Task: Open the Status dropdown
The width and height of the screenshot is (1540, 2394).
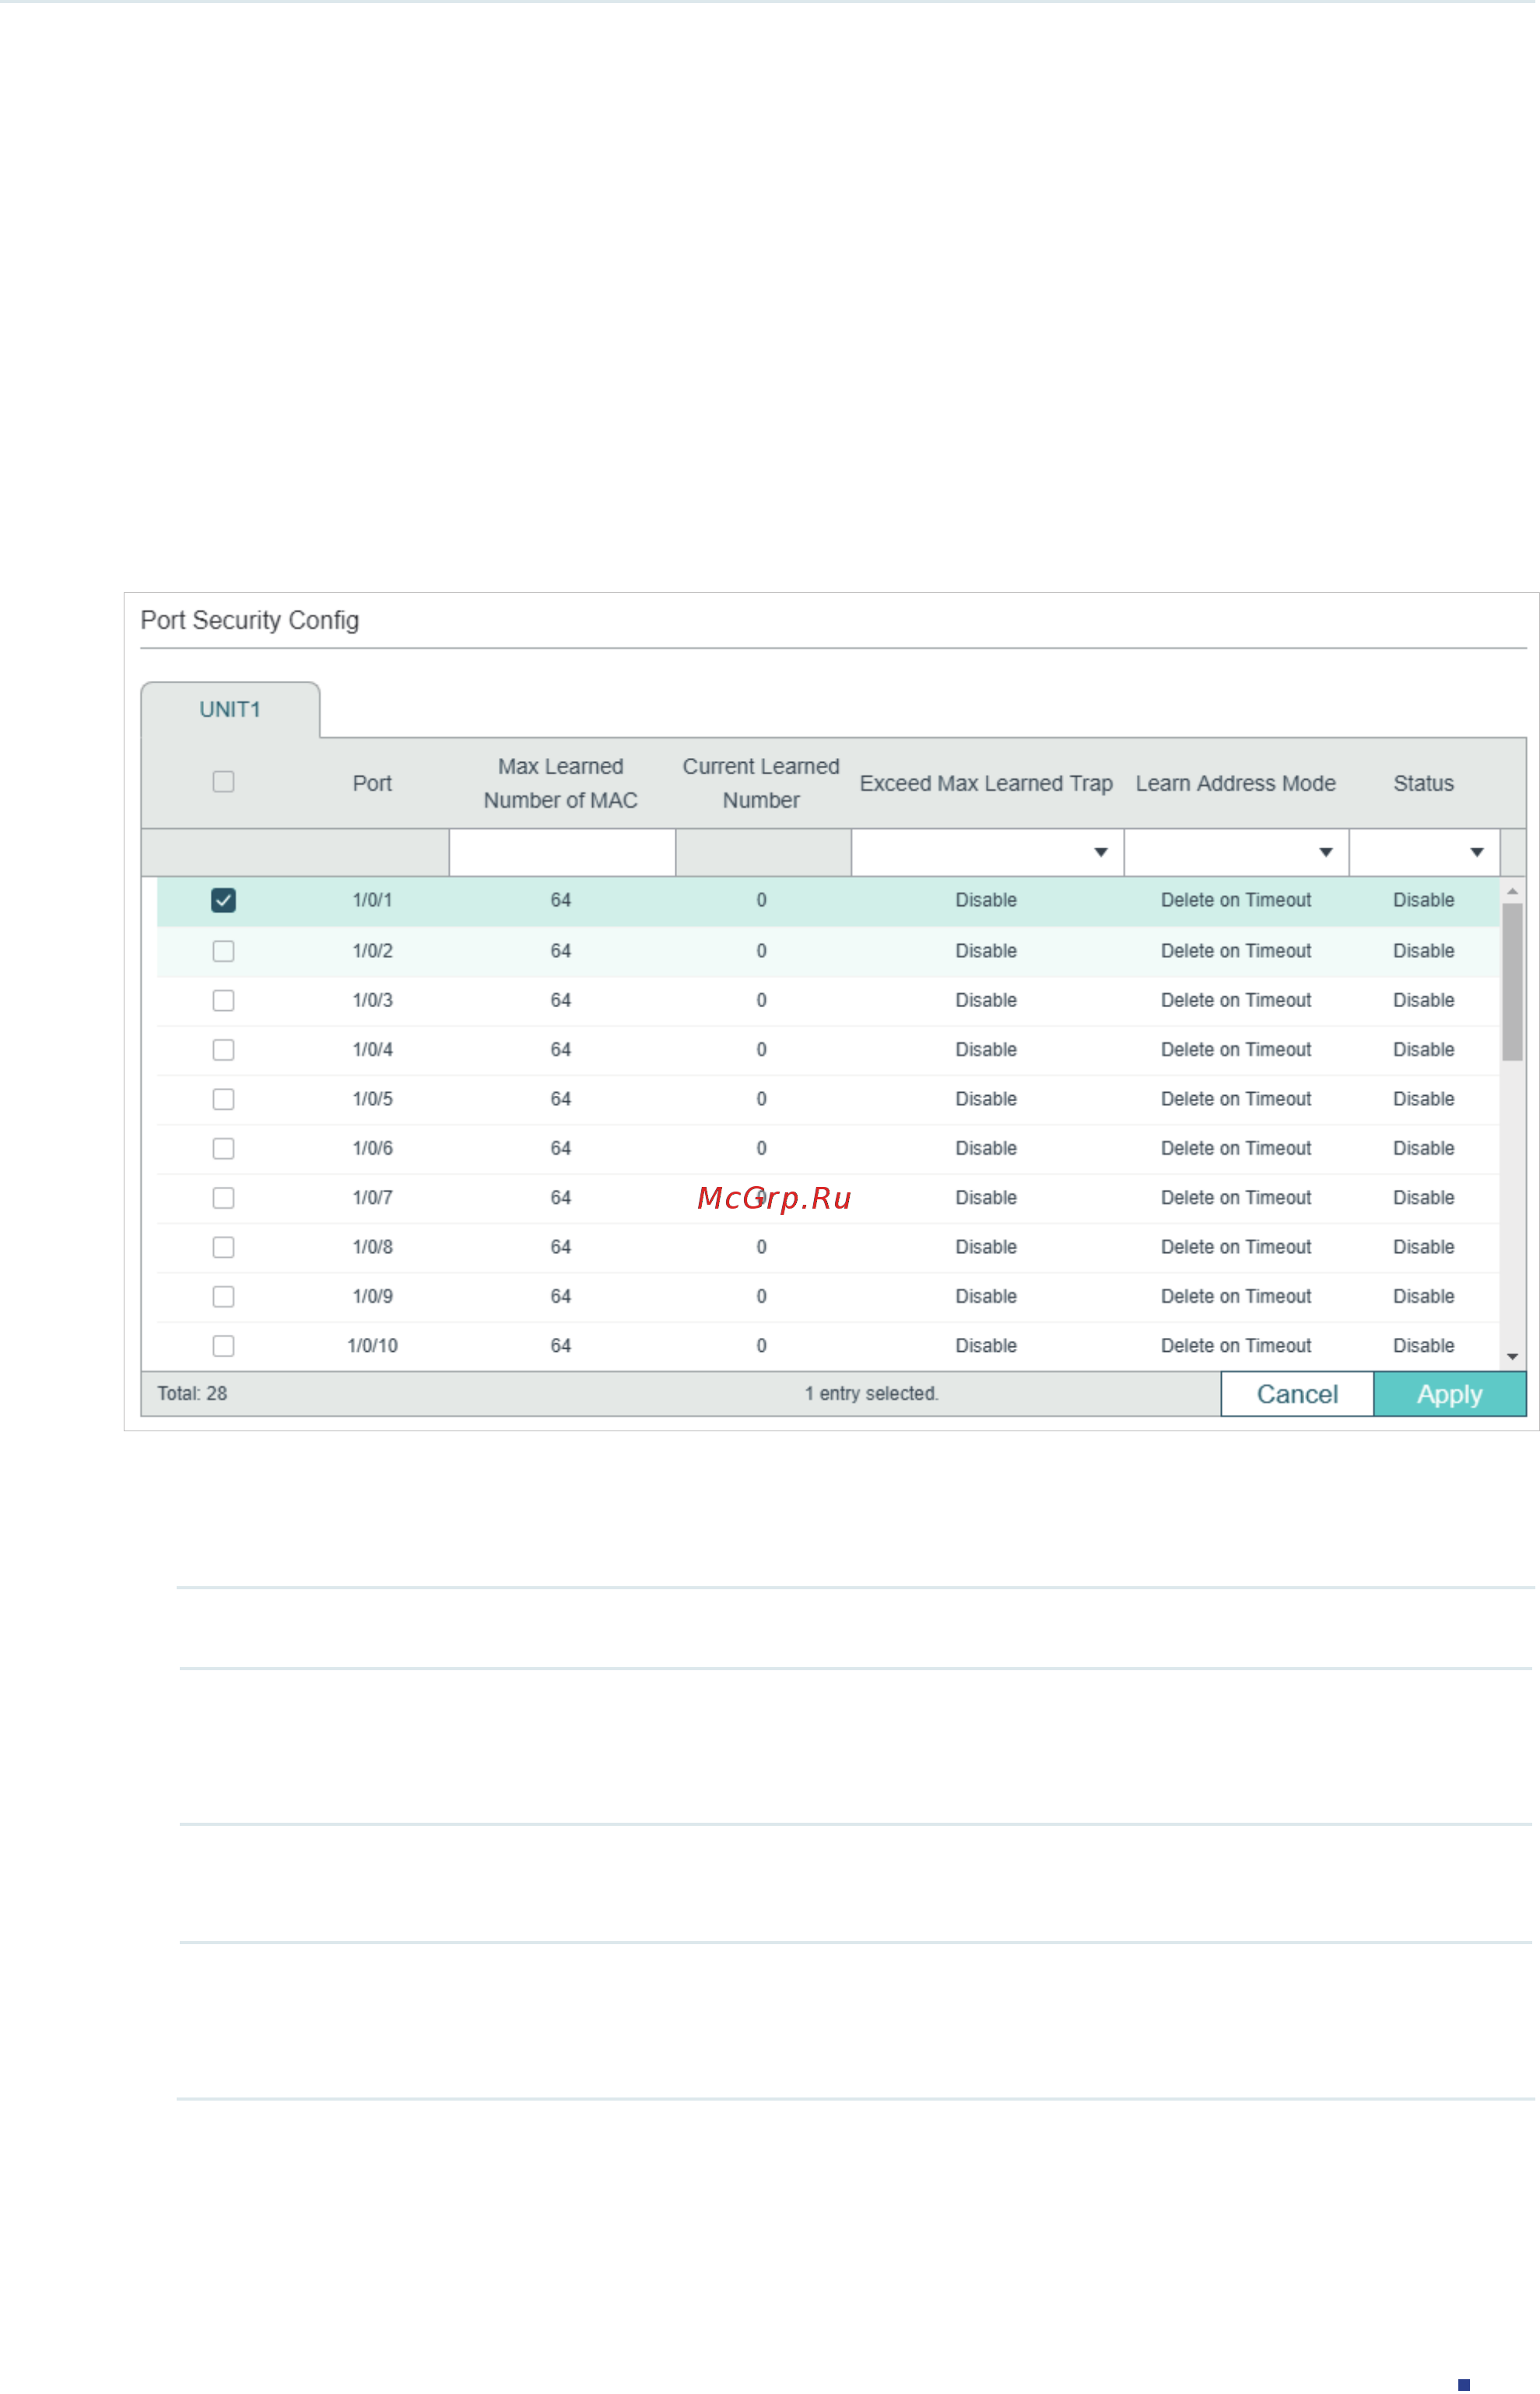Action: coord(1424,852)
